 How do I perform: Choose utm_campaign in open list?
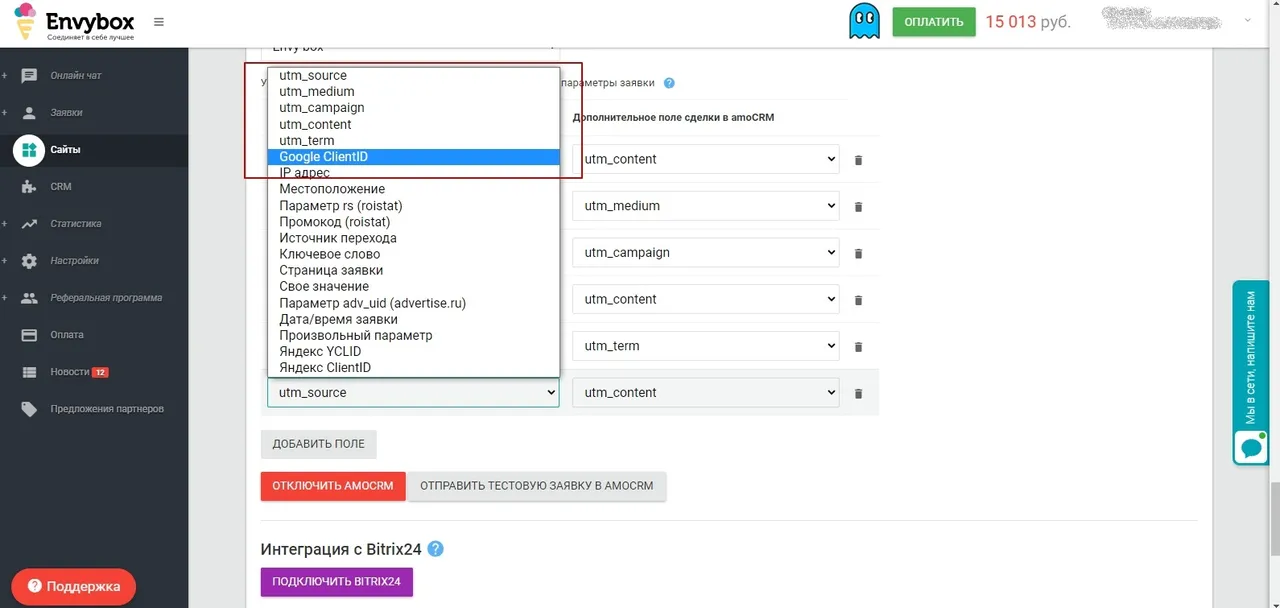[x=413, y=108]
